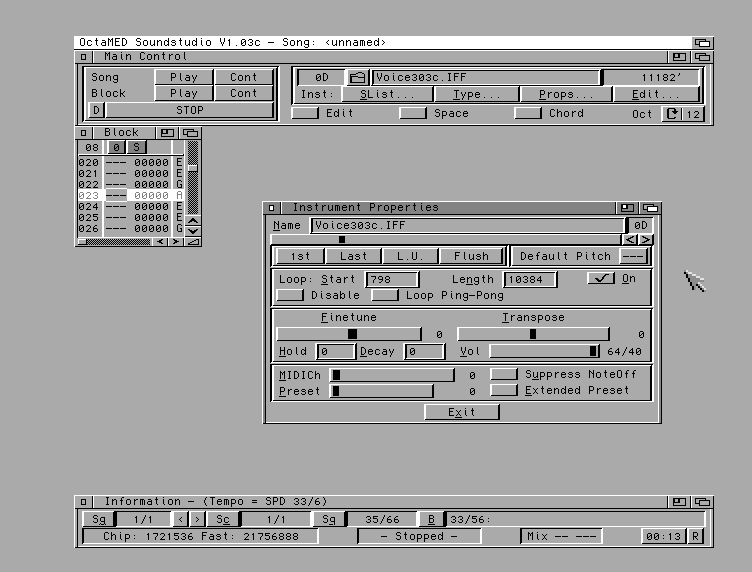Screen dimensions: 752x572
Task: Click the load instrument folder icon
Action: pos(357,77)
